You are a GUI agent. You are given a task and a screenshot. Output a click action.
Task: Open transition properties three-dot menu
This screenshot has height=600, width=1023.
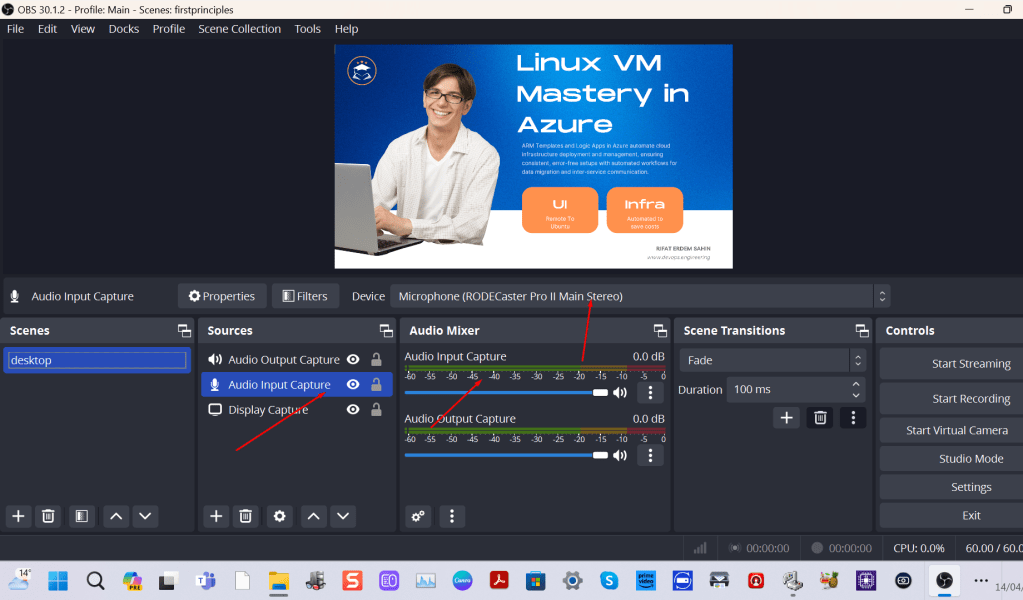[853, 417]
